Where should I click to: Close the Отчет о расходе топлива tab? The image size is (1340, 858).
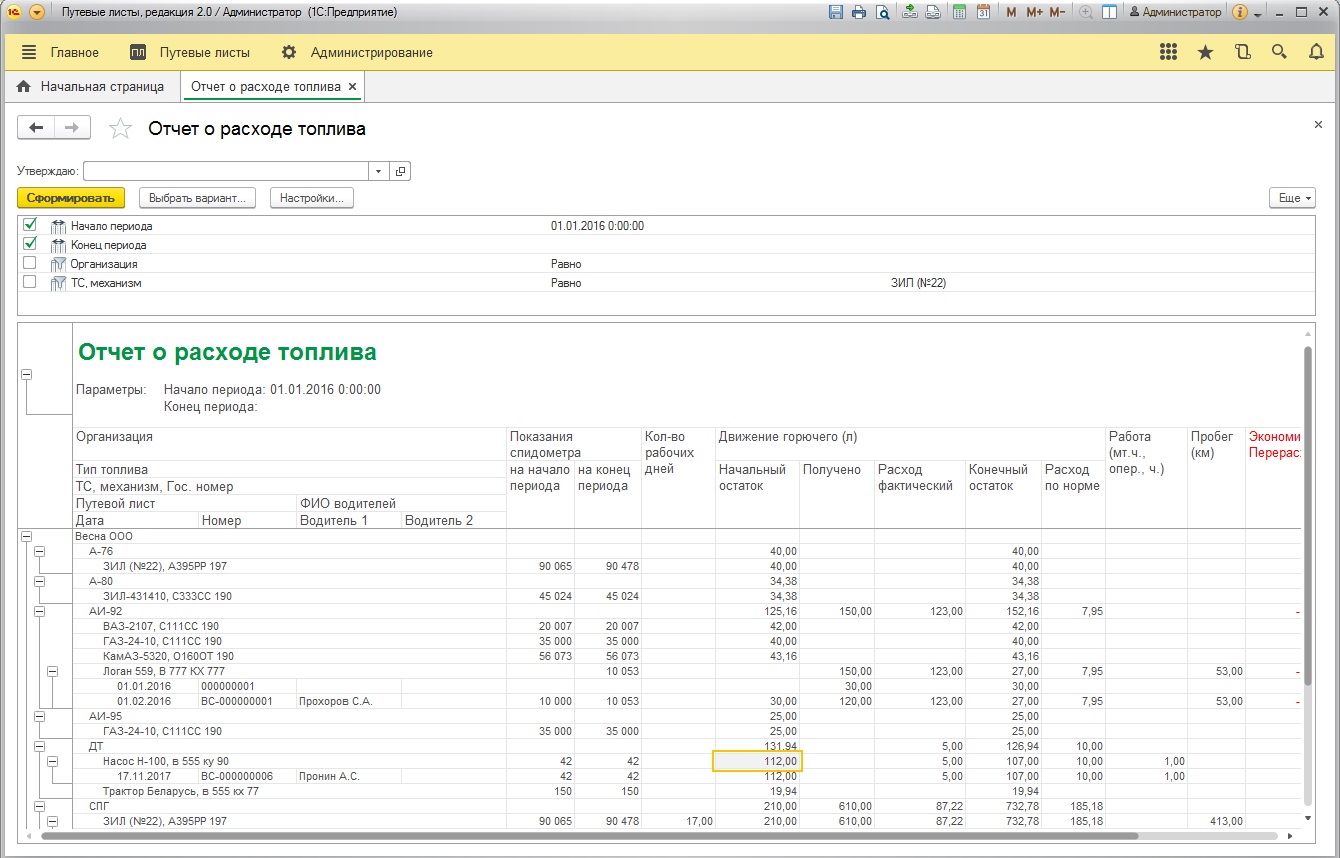pos(353,87)
